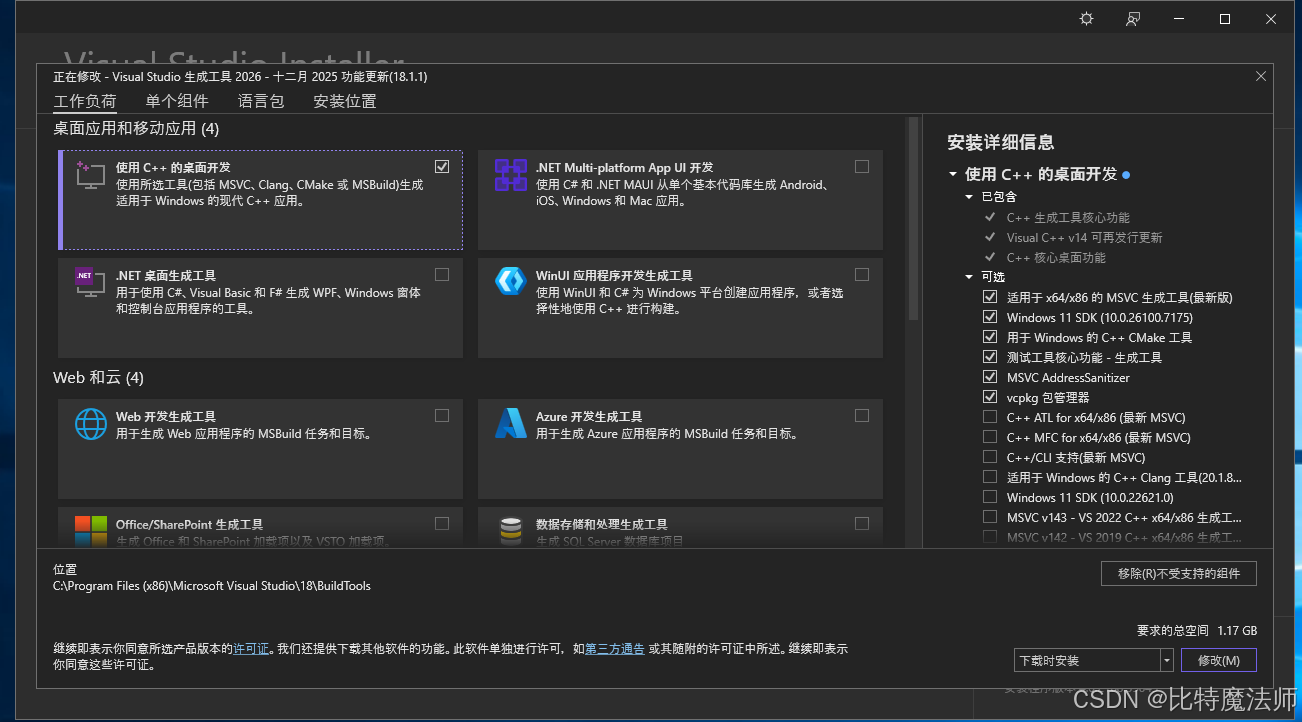Enable C++ ATL for x64/x86 (最新 MSVC)
Viewport: 1302px width, 722px height.
pyautogui.click(x=990, y=417)
